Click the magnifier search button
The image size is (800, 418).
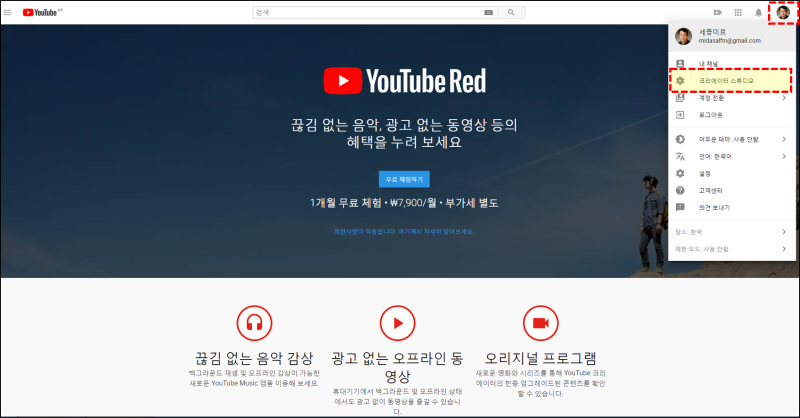coord(511,12)
